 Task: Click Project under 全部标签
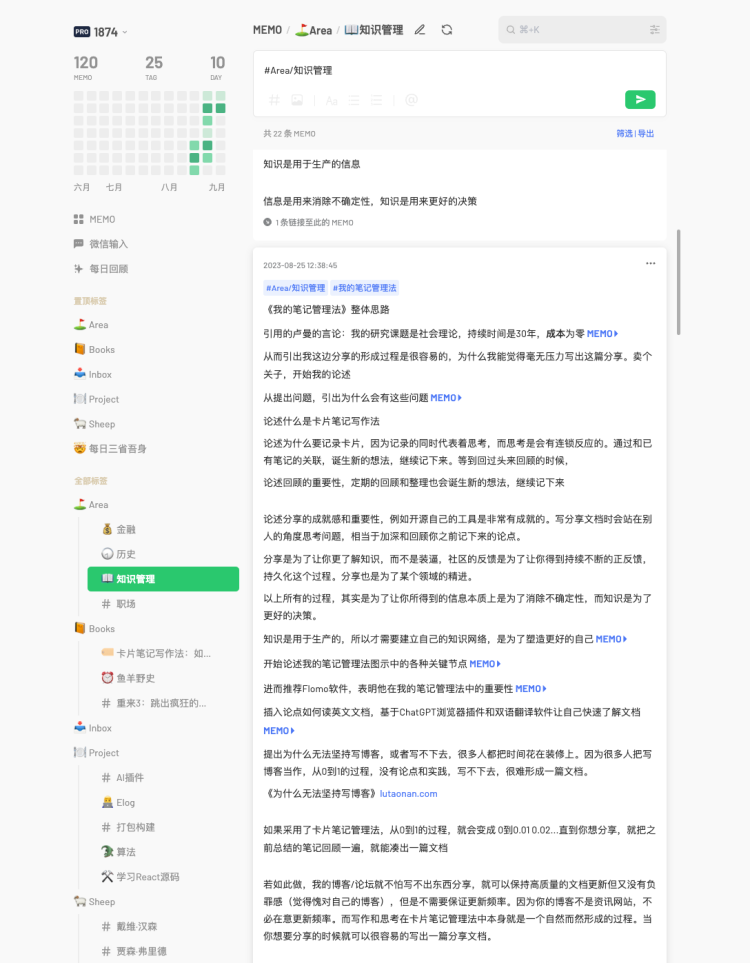[x=96, y=752]
